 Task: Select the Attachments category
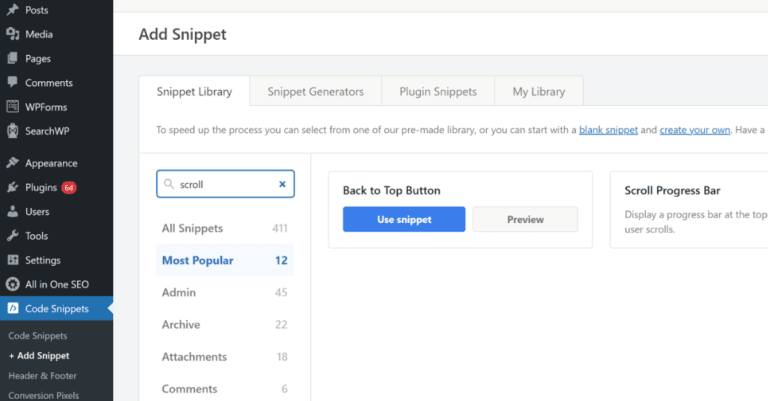(x=225, y=356)
